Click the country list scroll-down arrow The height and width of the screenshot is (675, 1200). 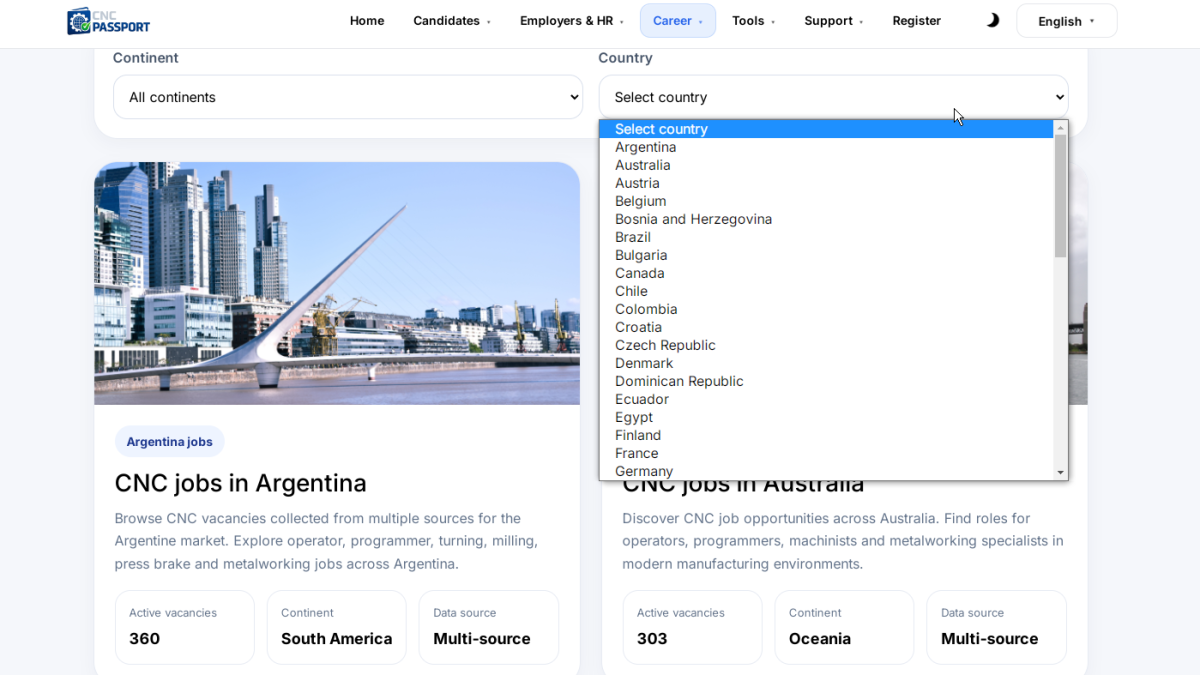click(1060, 472)
